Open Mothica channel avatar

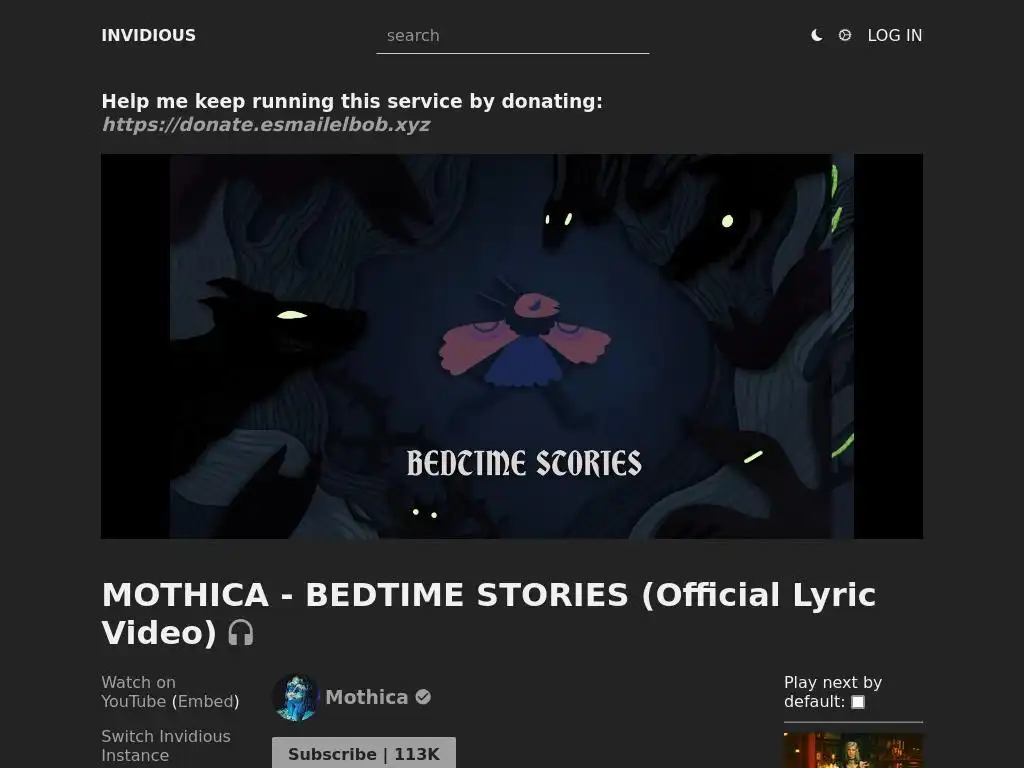(x=296, y=697)
